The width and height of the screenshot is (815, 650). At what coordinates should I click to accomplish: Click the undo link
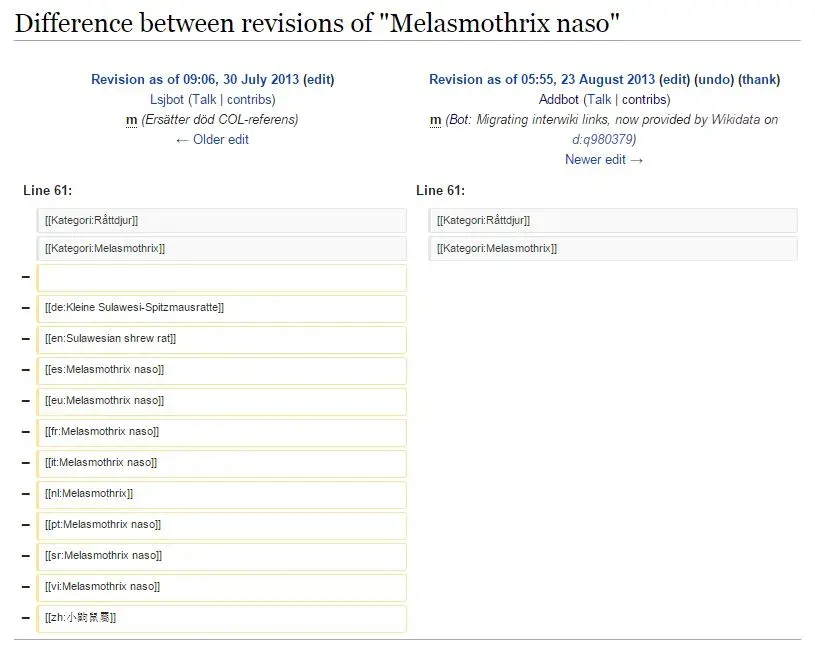point(714,79)
